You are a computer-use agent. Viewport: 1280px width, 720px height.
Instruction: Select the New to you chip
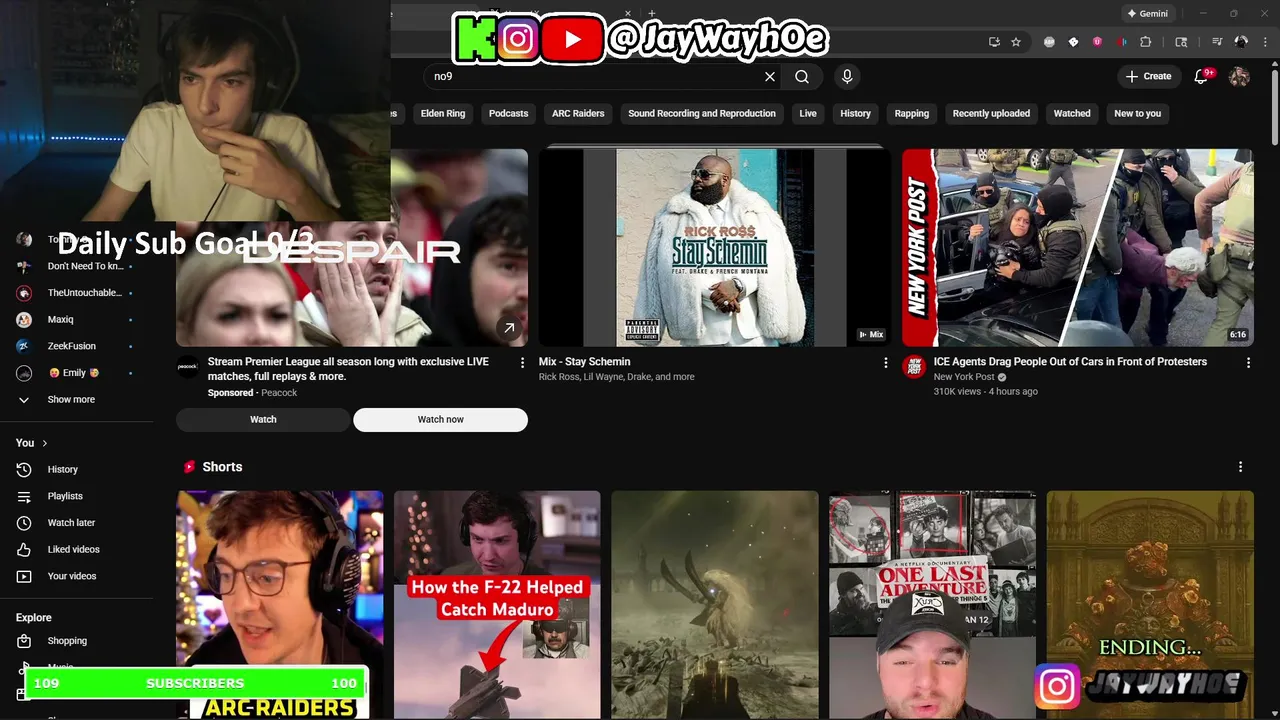point(1138,113)
